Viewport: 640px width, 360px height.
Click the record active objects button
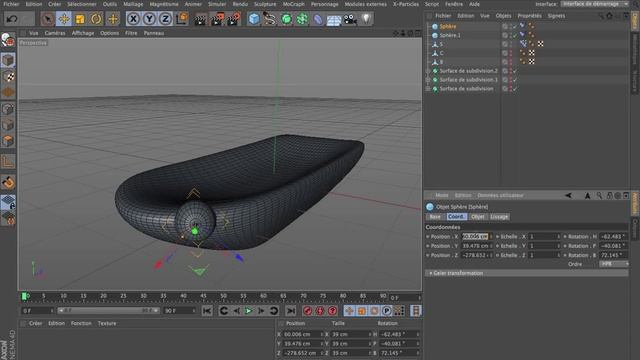coord(307,311)
